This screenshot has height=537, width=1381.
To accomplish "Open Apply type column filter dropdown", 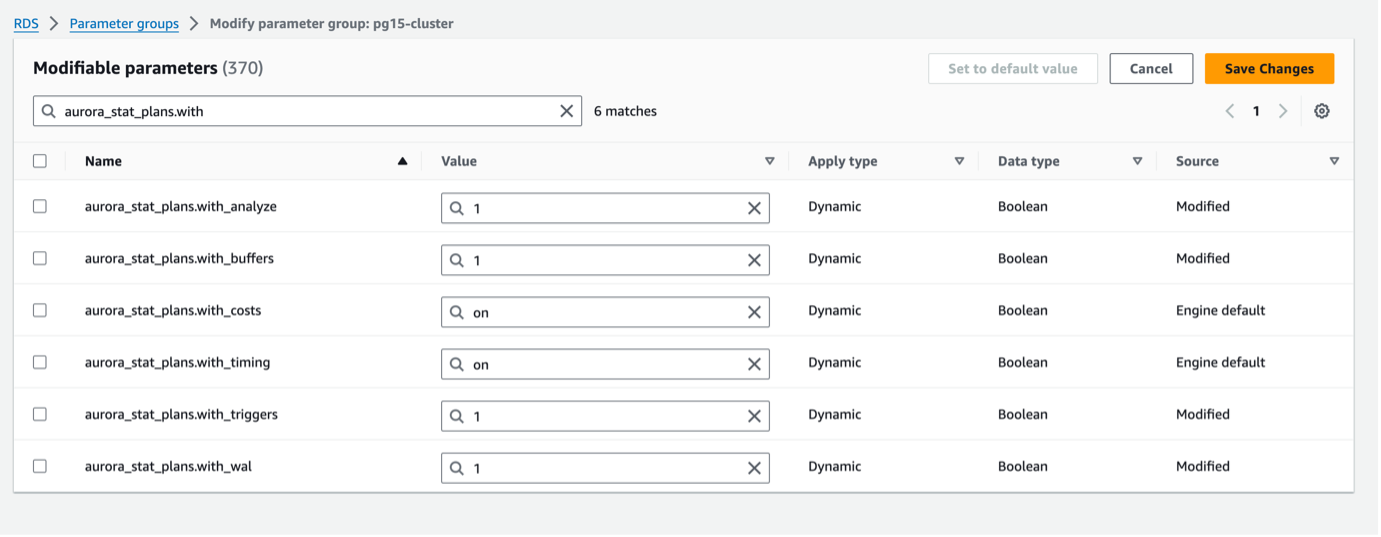I will [x=959, y=161].
